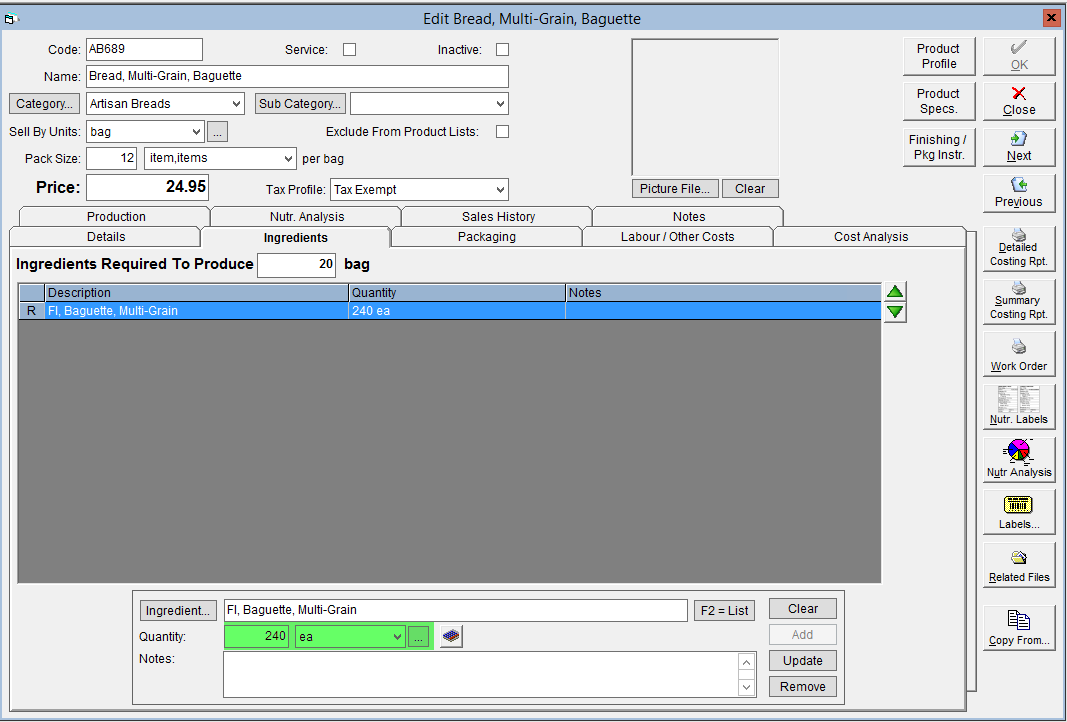This screenshot has height=722, width=1067.
Task: Switch to the Nutr. Analysis tab
Action: [x=307, y=216]
